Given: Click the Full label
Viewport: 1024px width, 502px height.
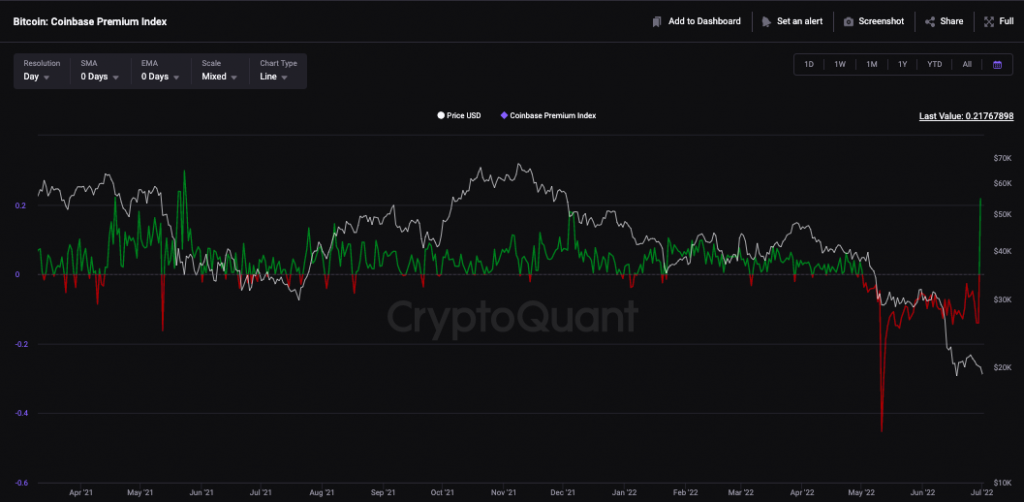Looking at the screenshot, I should coord(1006,22).
